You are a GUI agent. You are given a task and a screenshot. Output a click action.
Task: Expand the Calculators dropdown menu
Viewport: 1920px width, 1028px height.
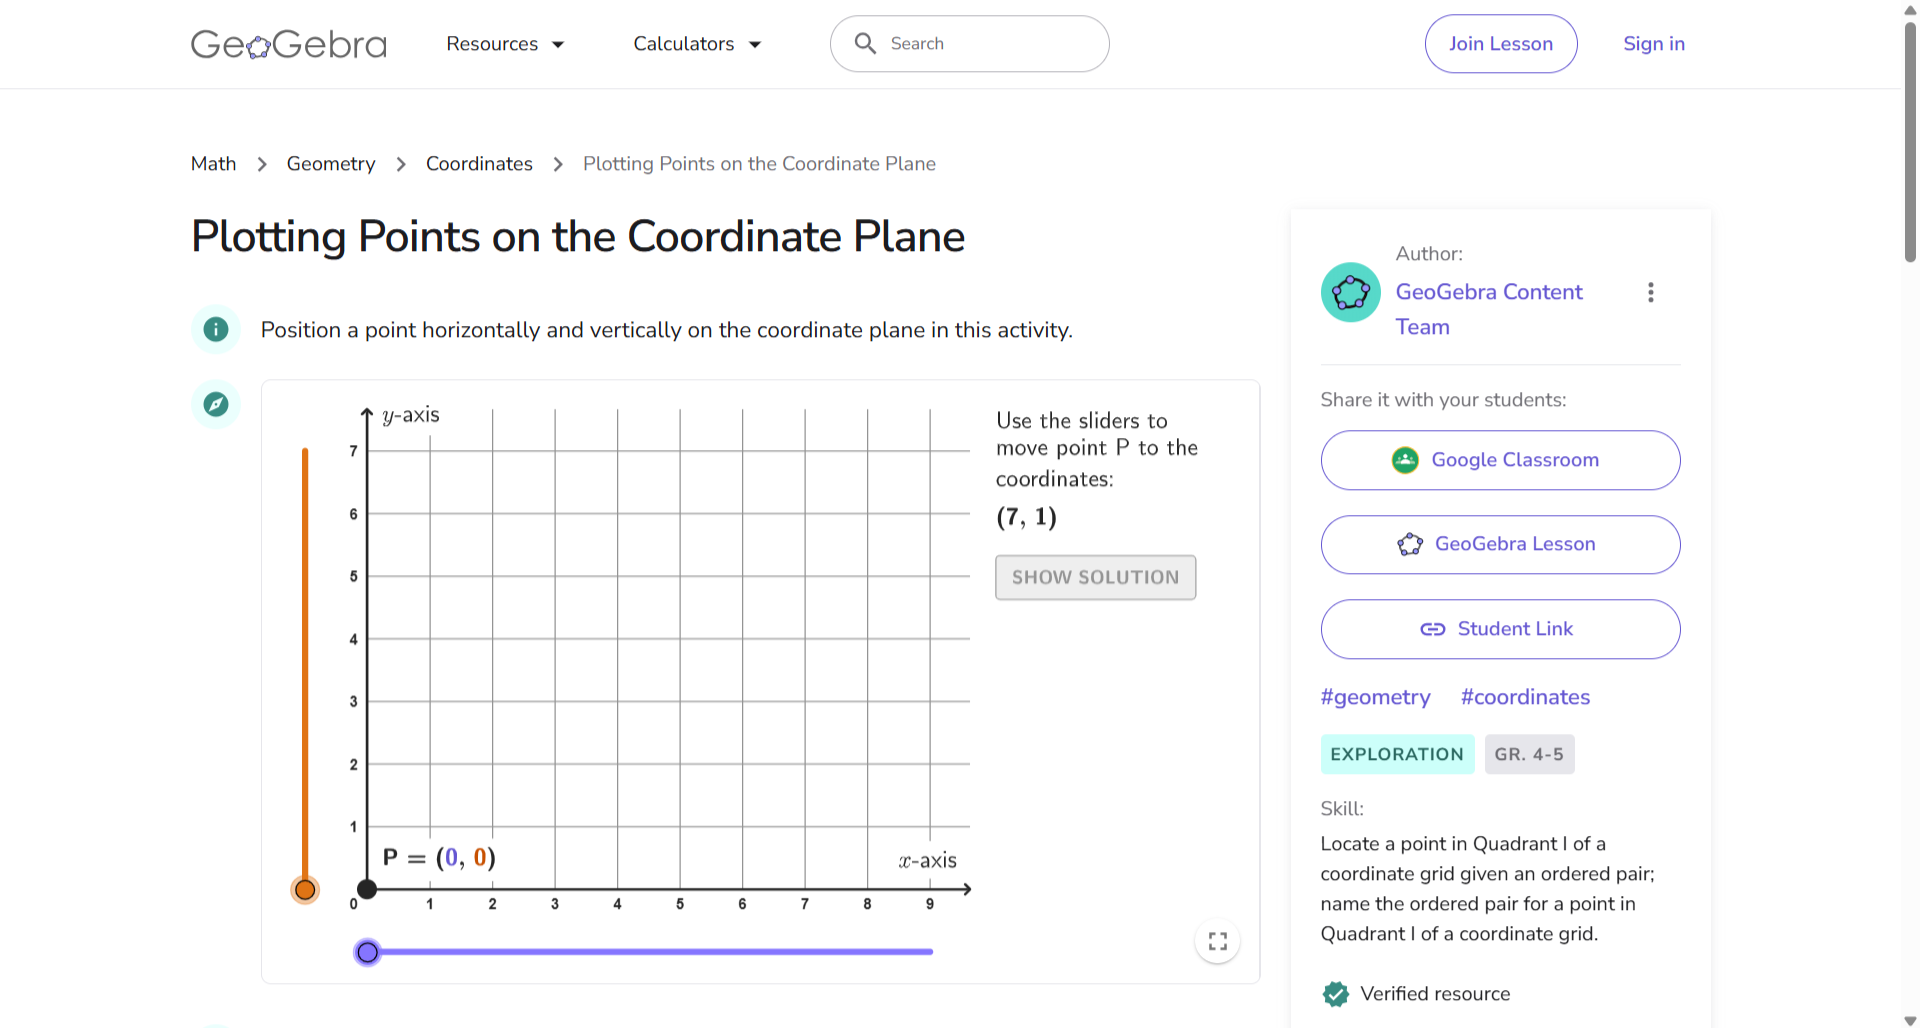697,44
